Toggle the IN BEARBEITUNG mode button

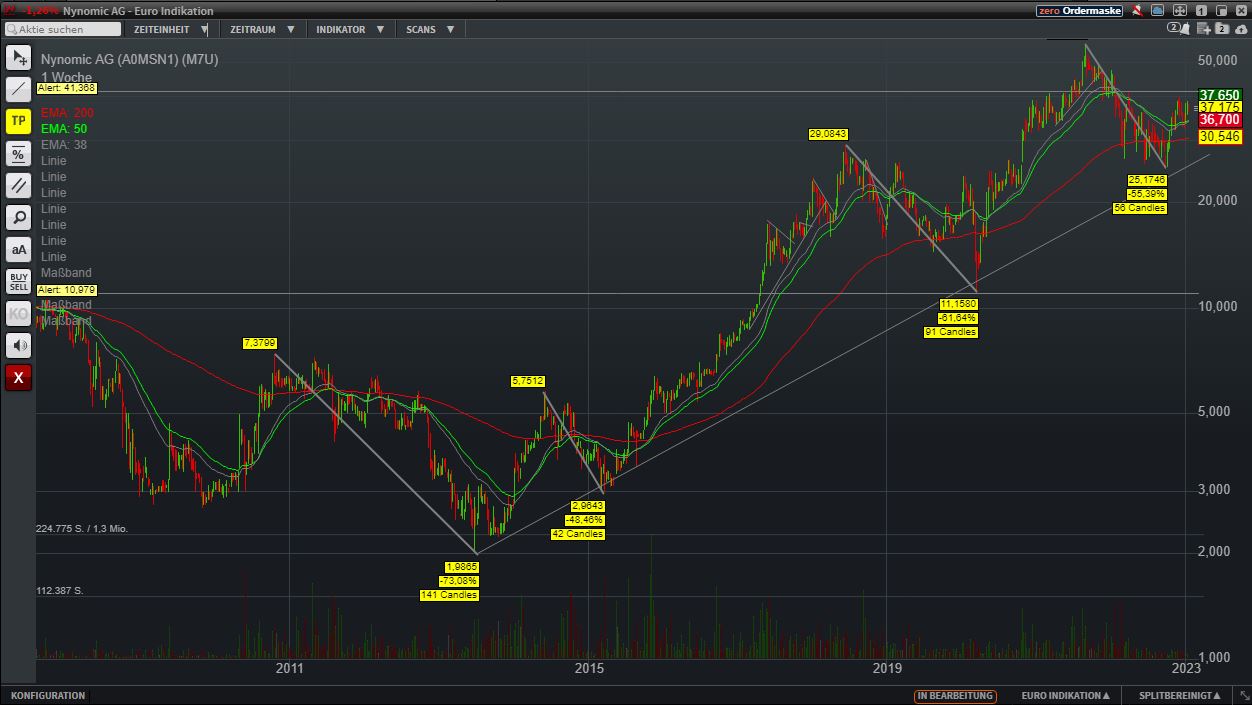[954, 695]
